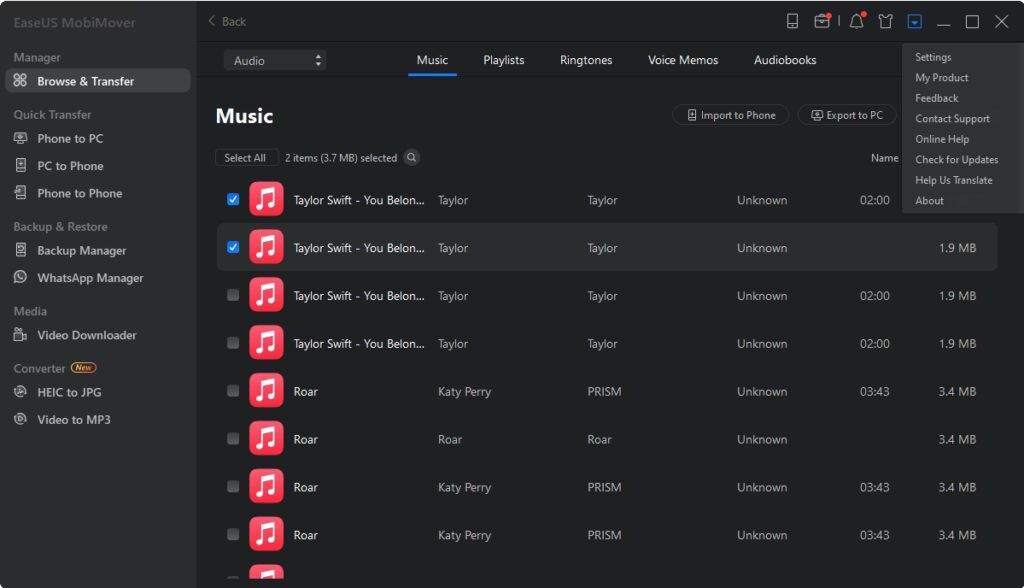The image size is (1024, 588).
Task: Open WhatsApp Manager from the sidebar
Action: click(90, 278)
